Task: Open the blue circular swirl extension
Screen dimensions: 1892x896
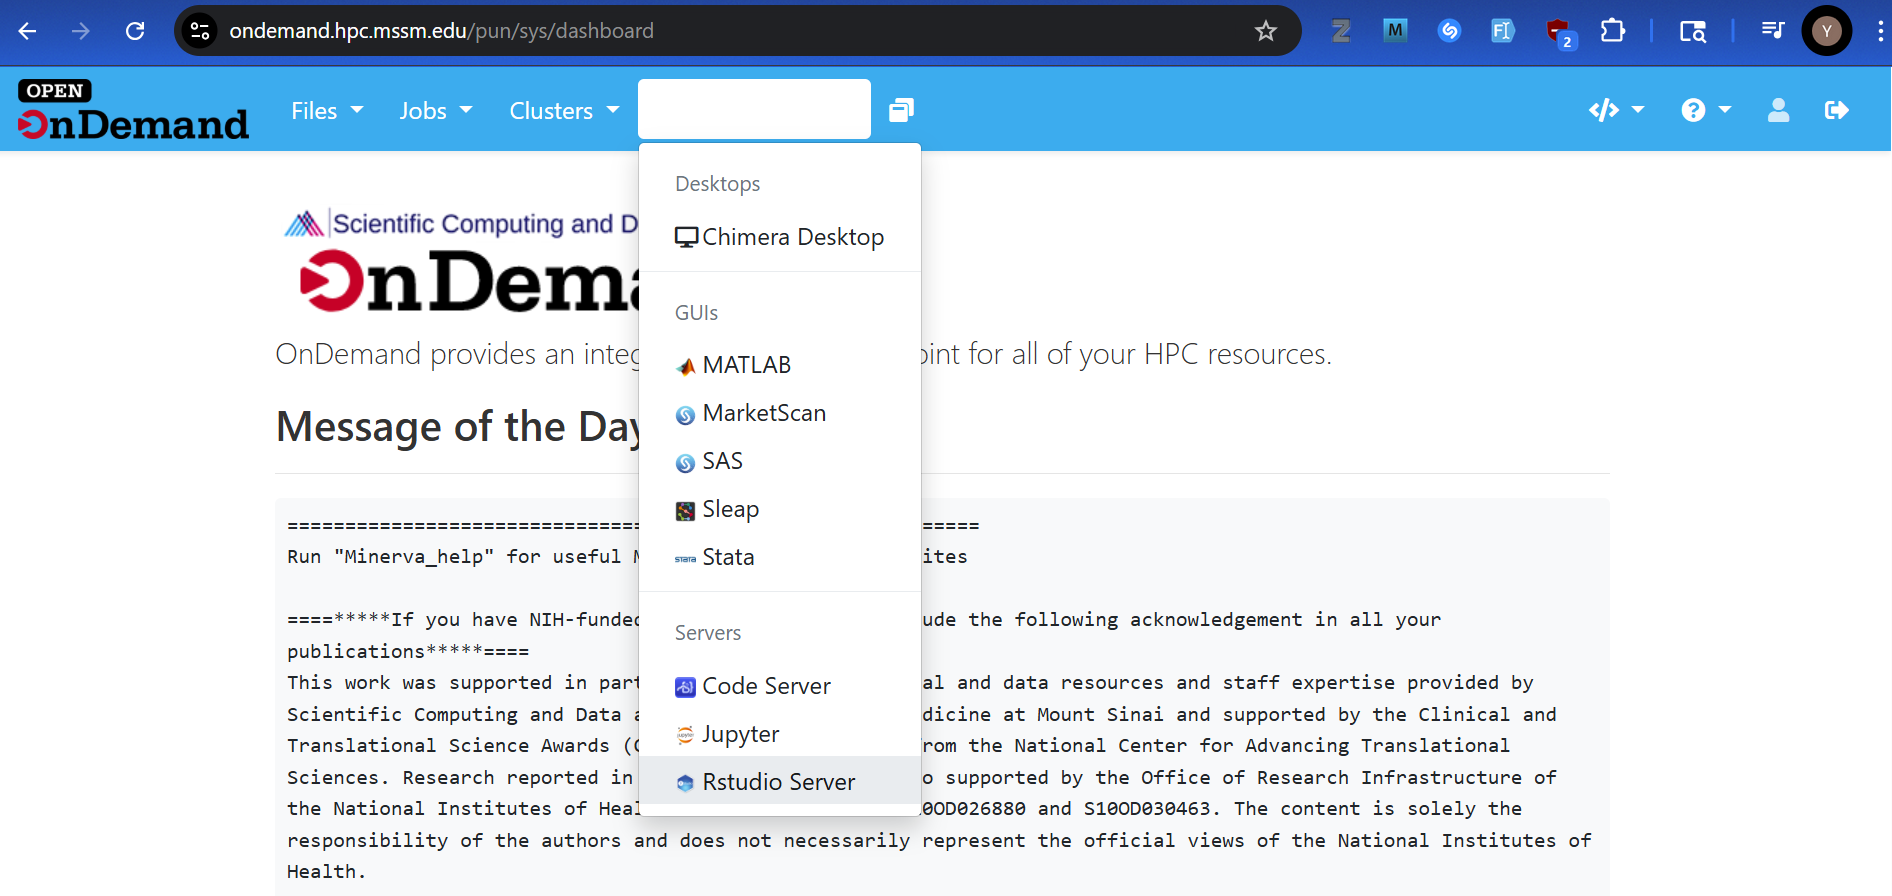Action: (1449, 31)
